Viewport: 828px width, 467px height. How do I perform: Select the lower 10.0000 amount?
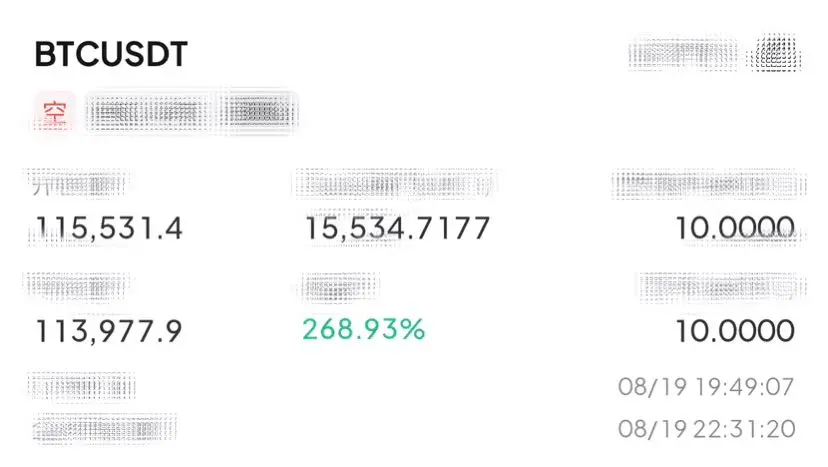(x=735, y=331)
